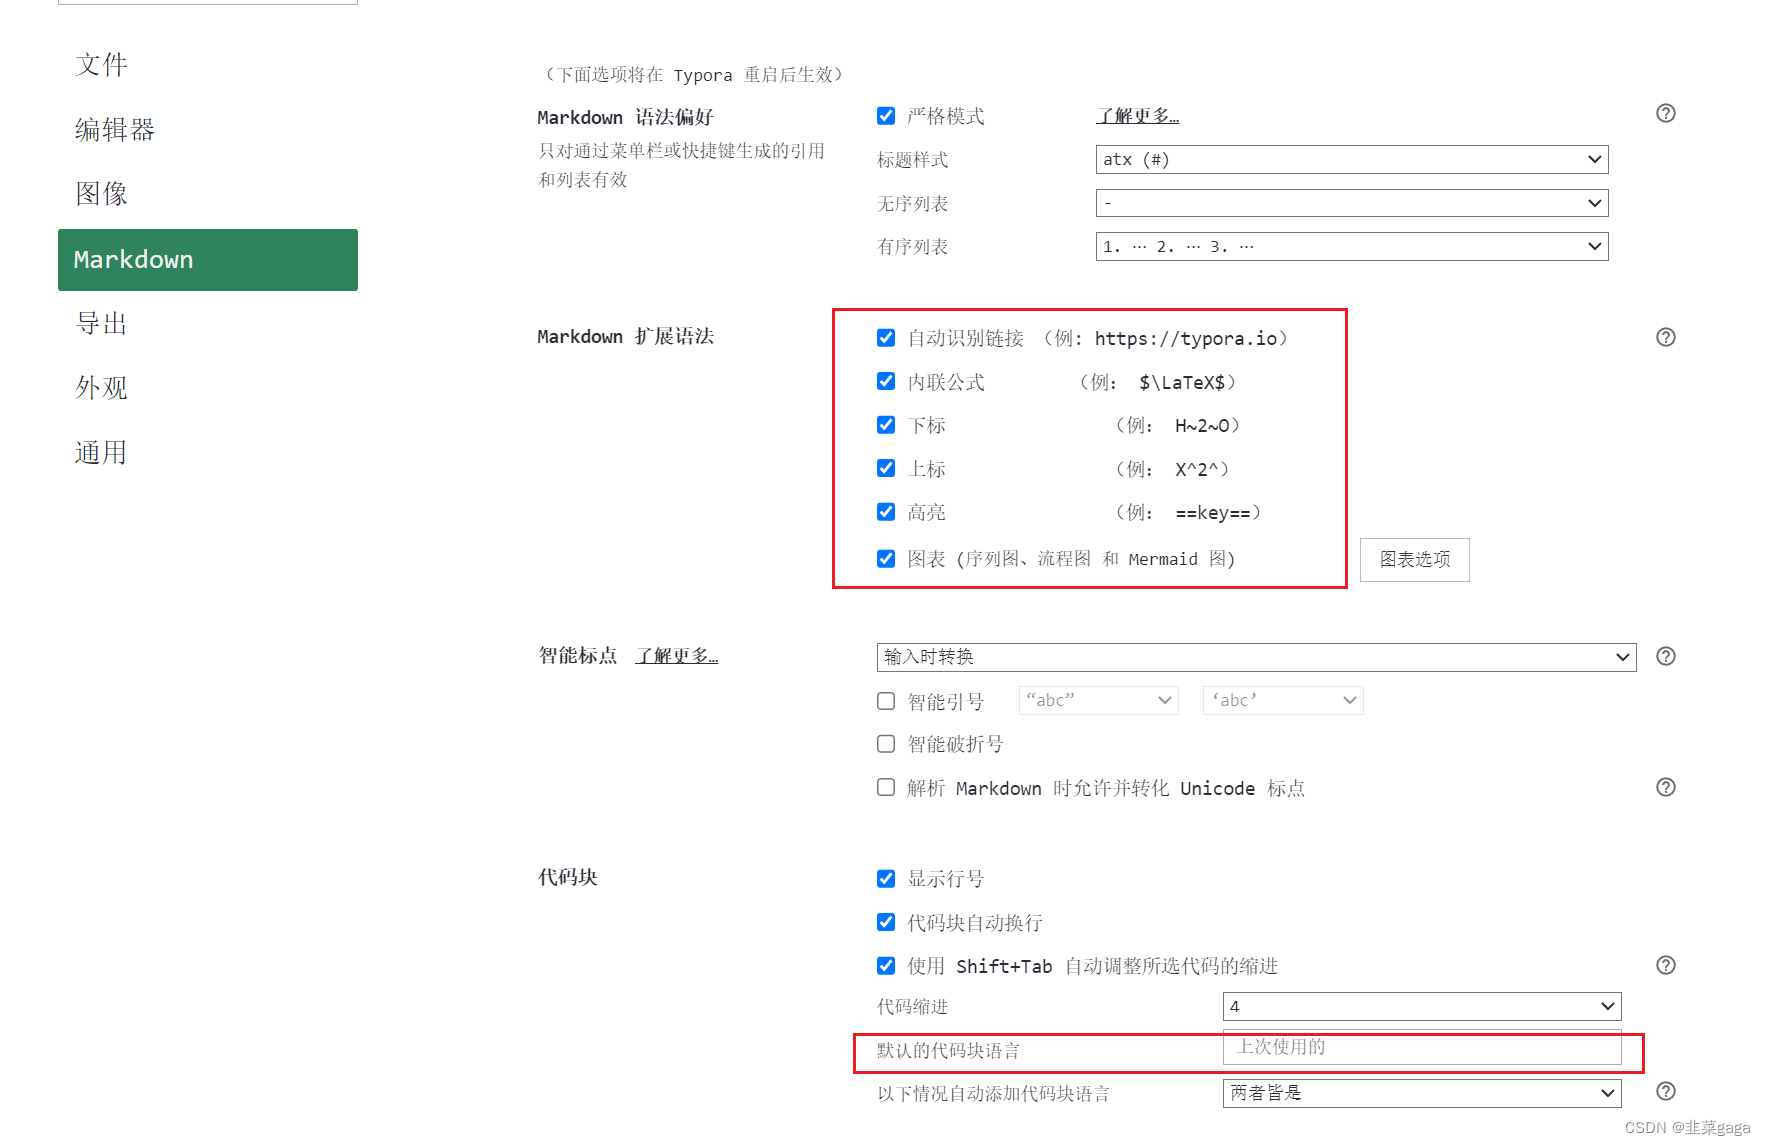
Task: Open 了解更多 link beside 智能标点
Action: [677, 656]
